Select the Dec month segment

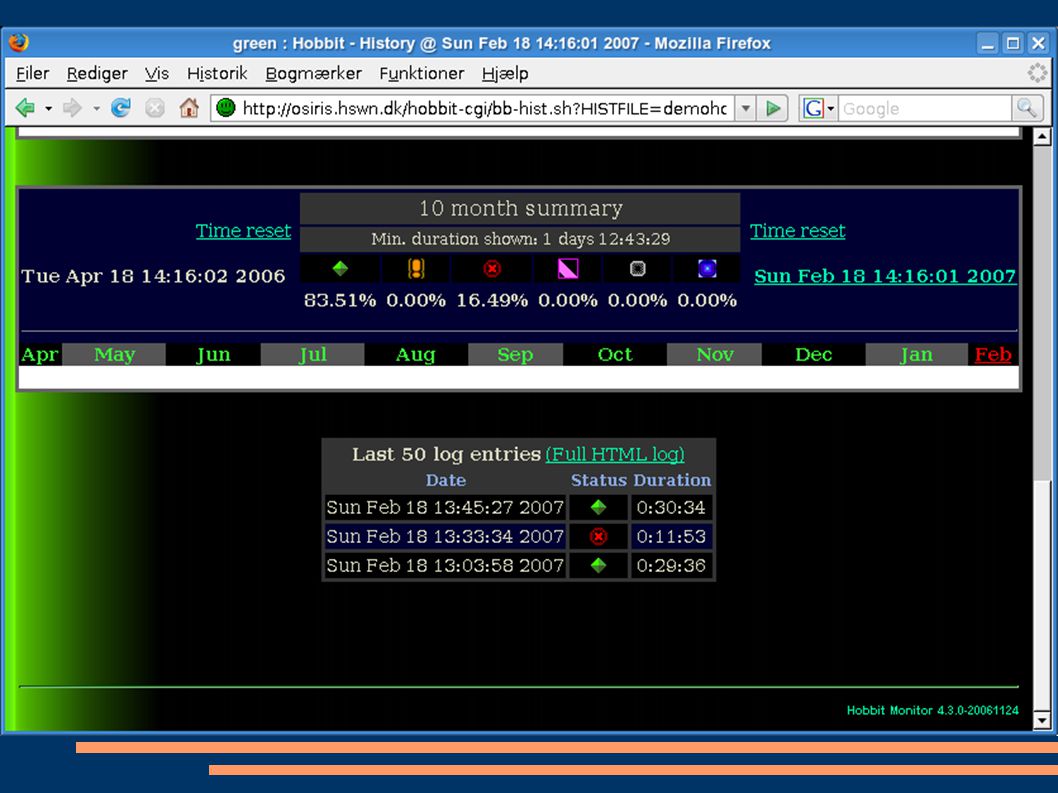813,354
